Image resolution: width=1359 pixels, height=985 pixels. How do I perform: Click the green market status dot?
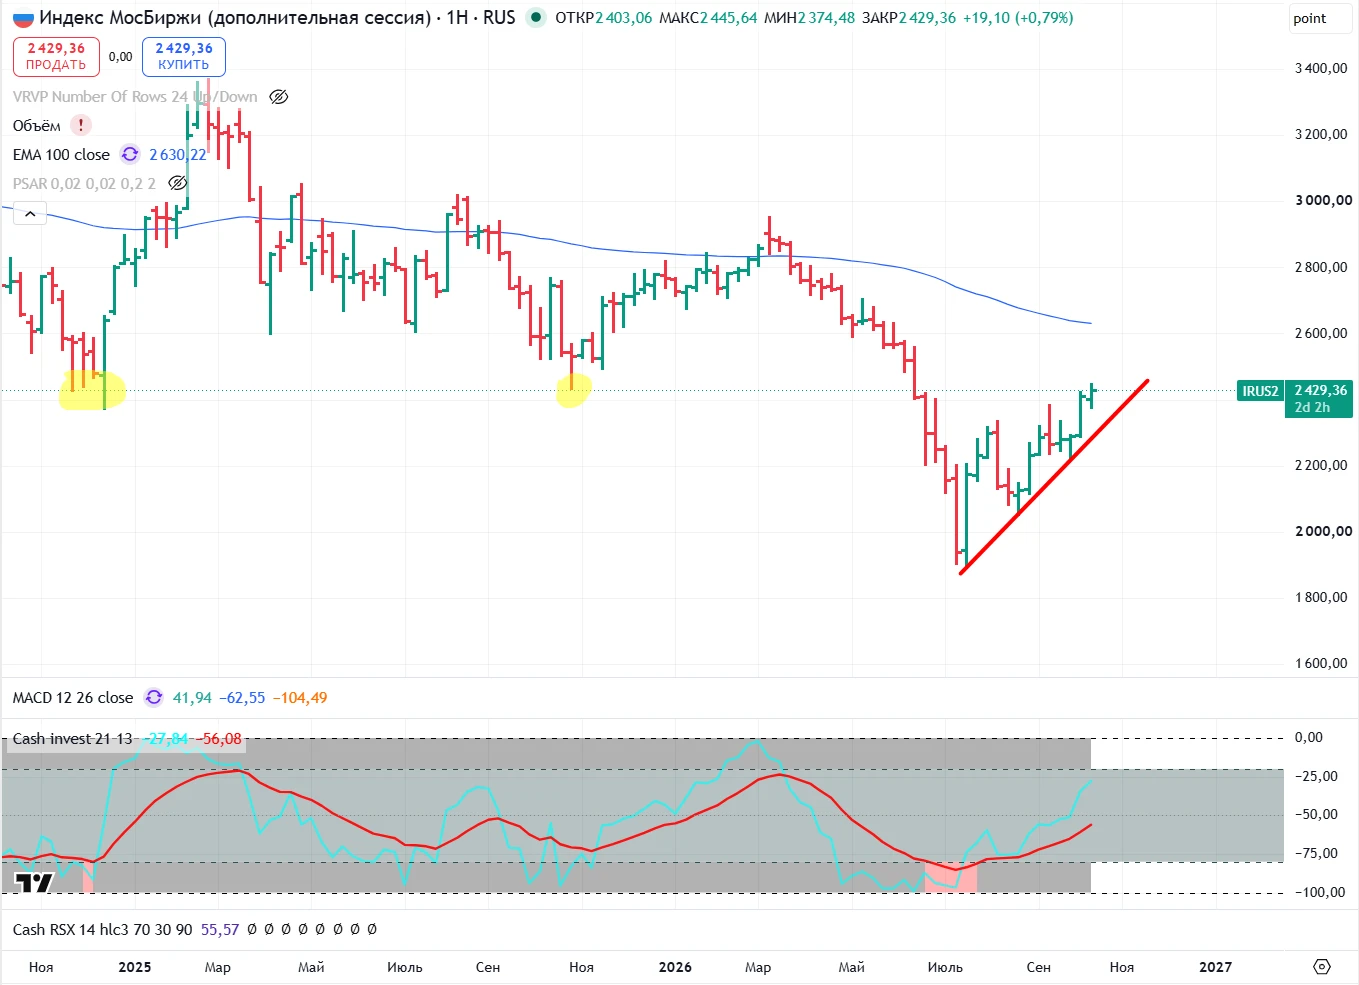click(x=536, y=17)
